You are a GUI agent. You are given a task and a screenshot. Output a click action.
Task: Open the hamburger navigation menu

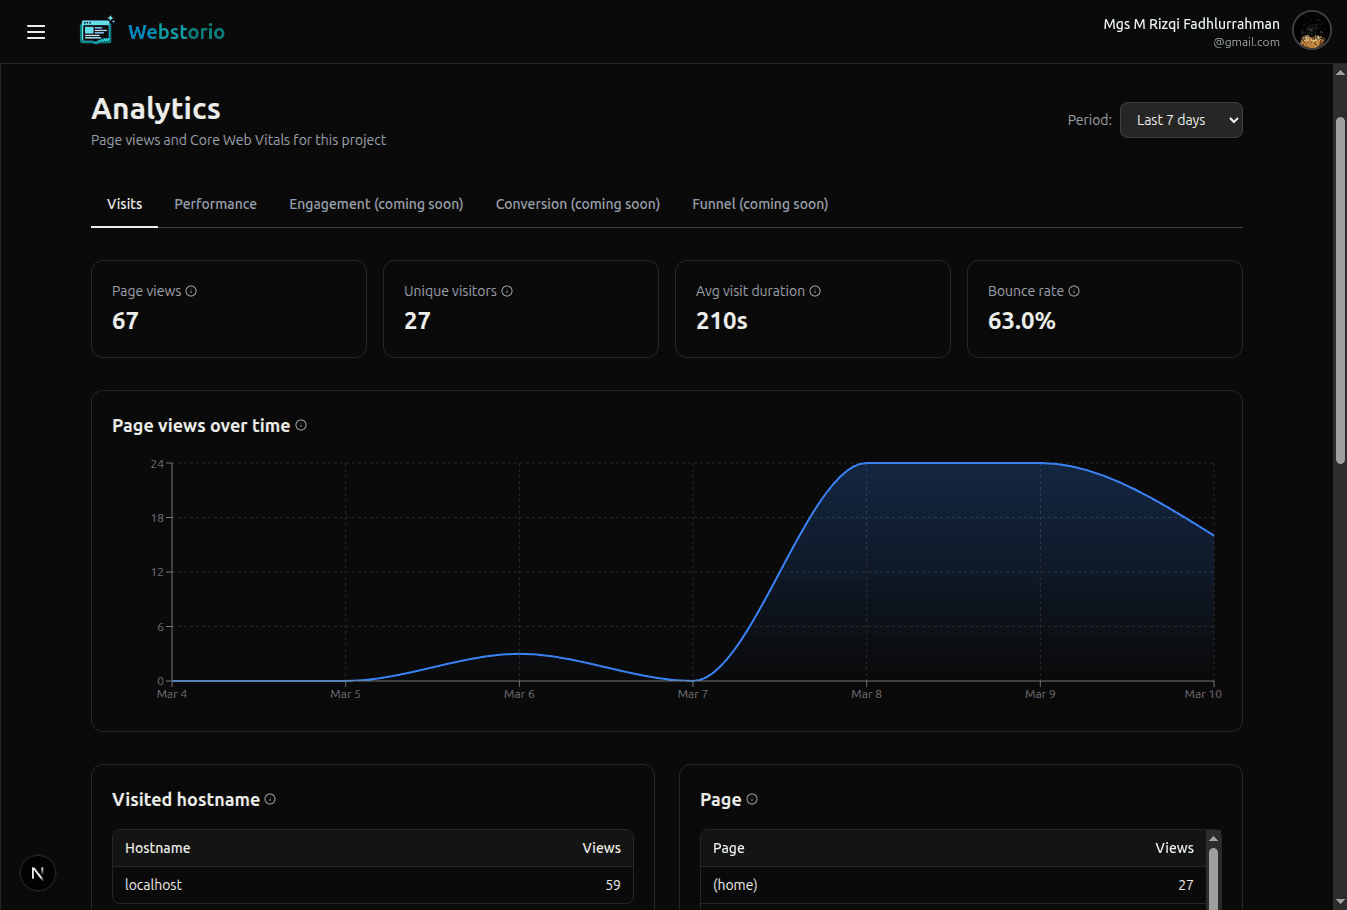36,32
